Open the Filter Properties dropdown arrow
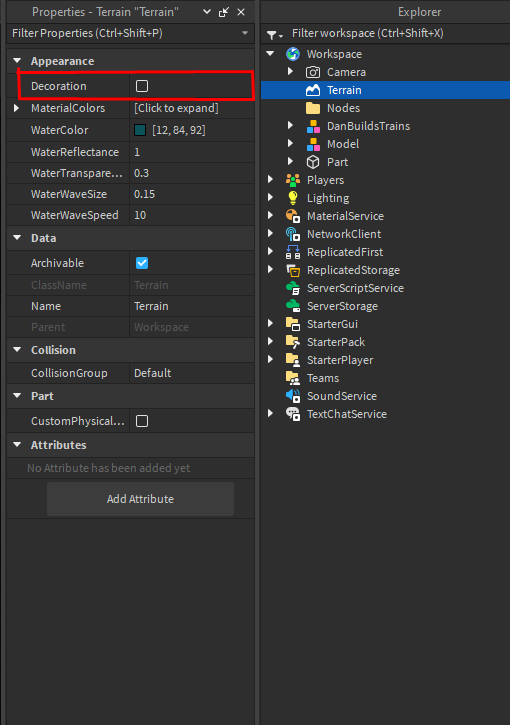Image resolution: width=510 pixels, height=725 pixels. point(245,33)
